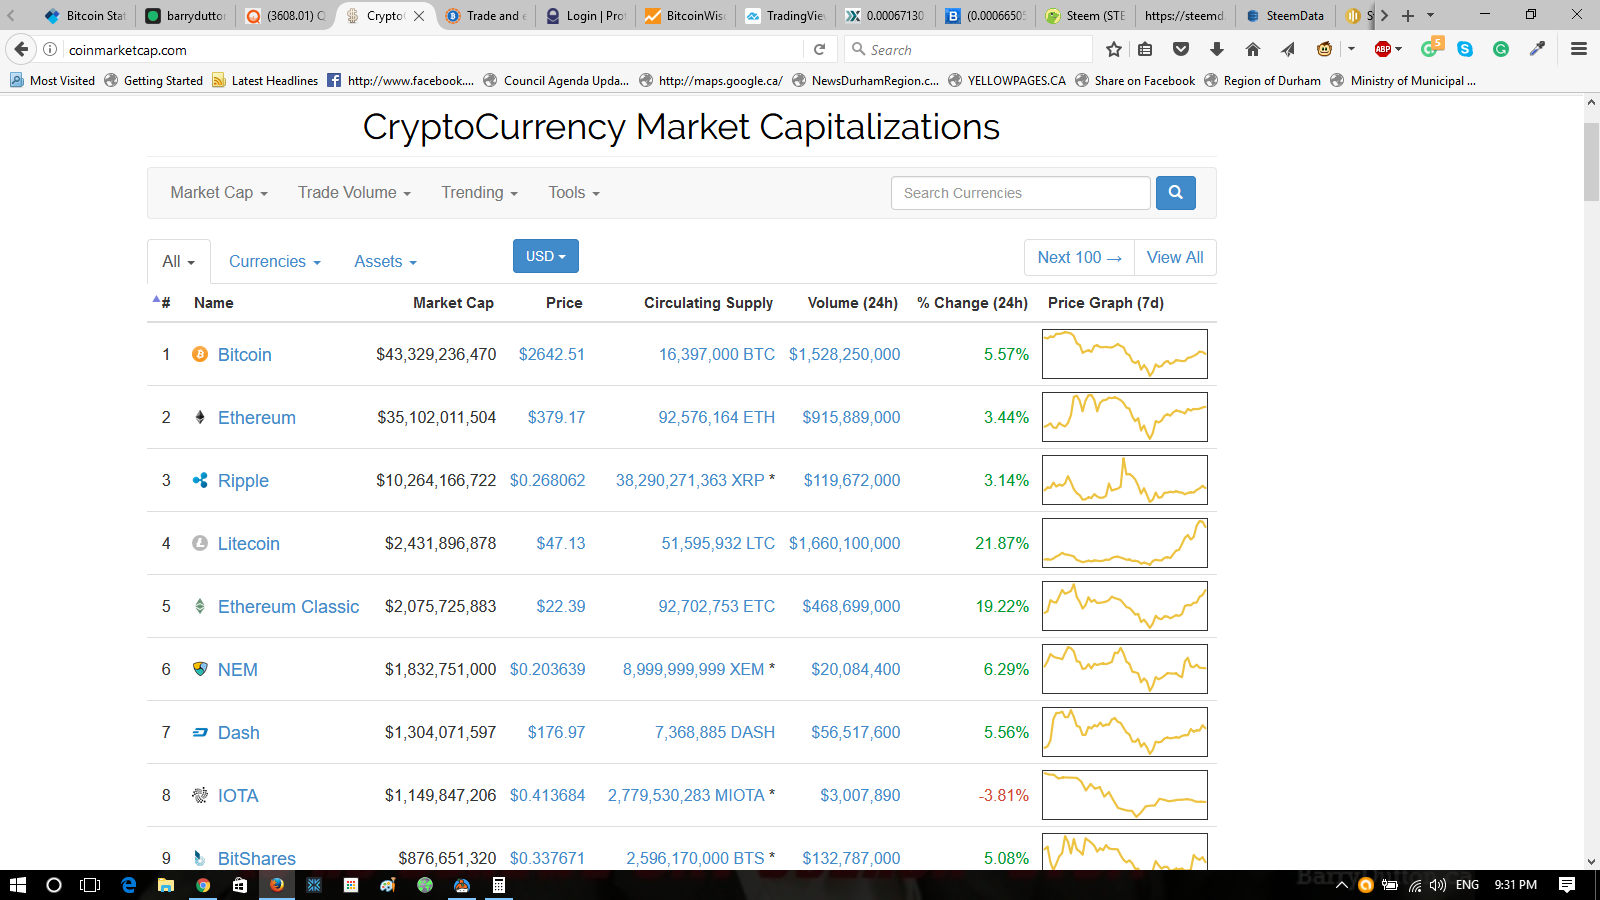Open Firefox bookmarks list icon
Screen dimensions: 1600x900
(x=1146, y=49)
